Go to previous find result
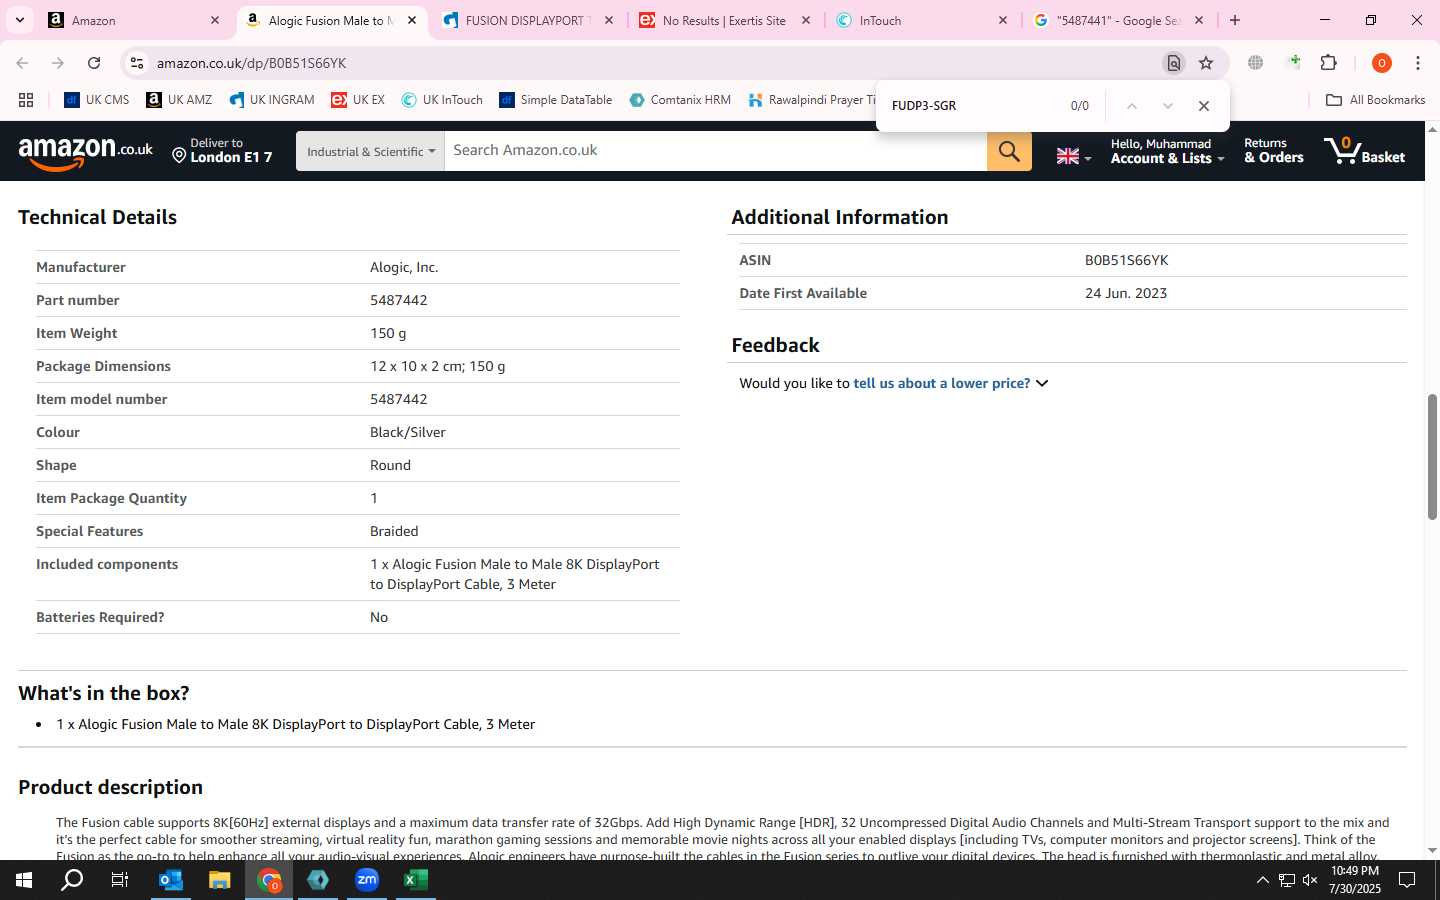Screen dimensions: 1440x900 1131,106
